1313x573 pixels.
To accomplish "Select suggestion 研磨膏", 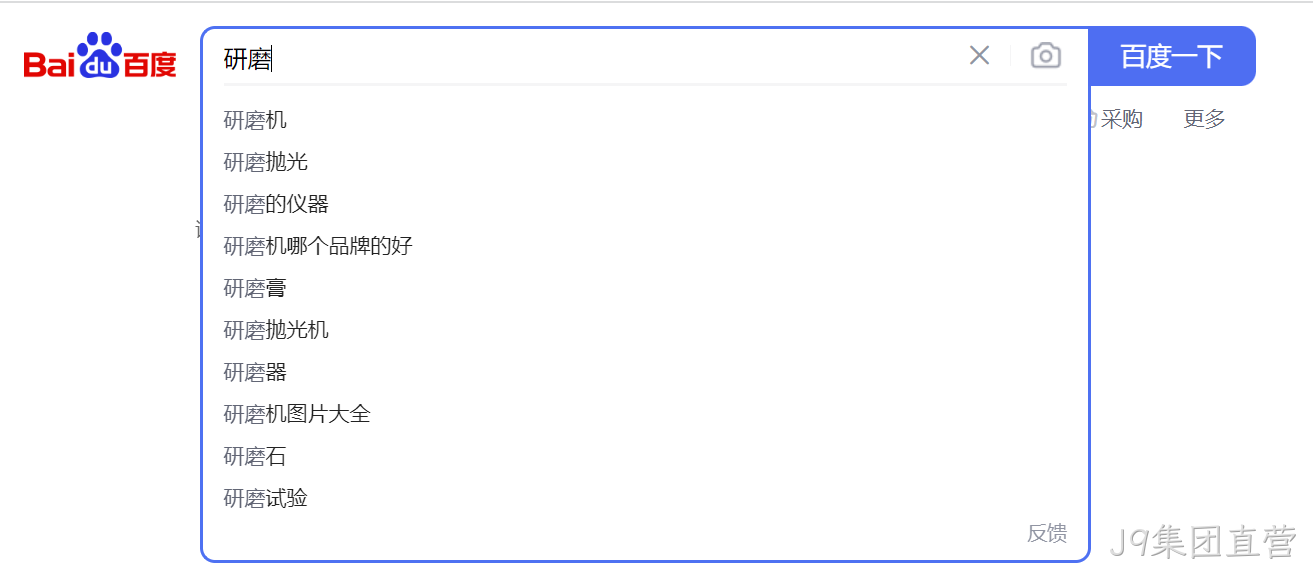I will point(645,288).
